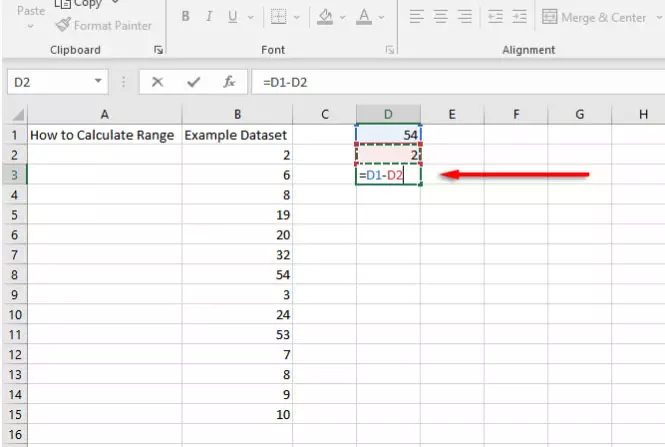Select column D header
The image size is (665, 447).
(x=388, y=114)
